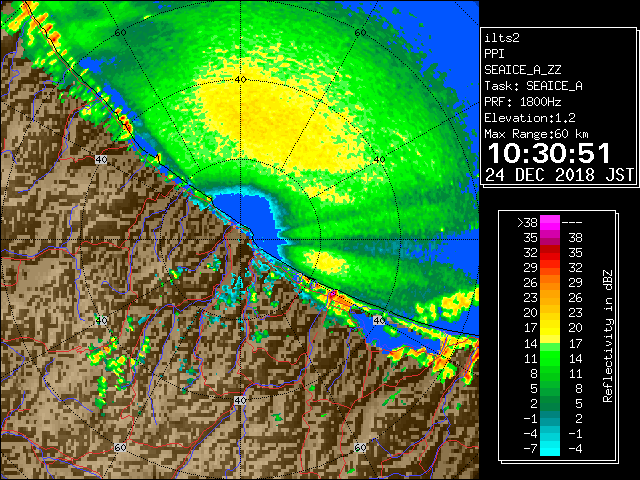Click the "-7" legend label

[530, 449]
